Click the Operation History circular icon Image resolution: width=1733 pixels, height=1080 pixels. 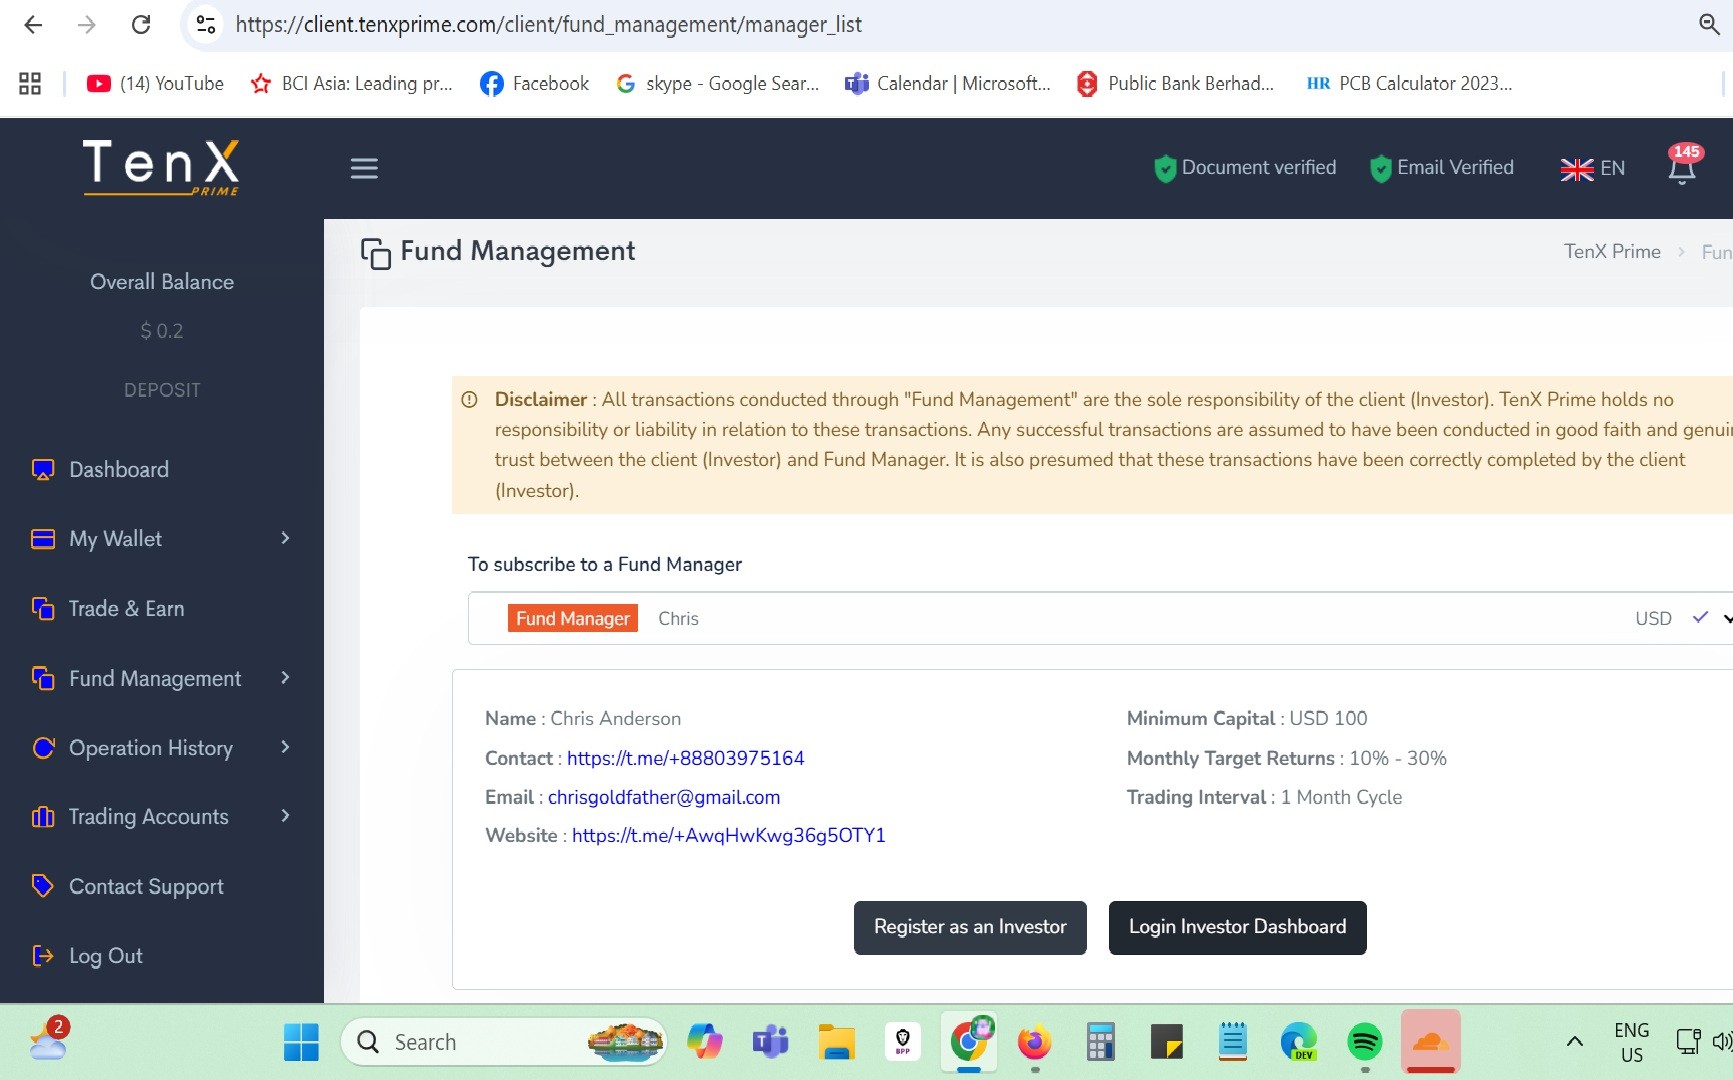(x=43, y=747)
